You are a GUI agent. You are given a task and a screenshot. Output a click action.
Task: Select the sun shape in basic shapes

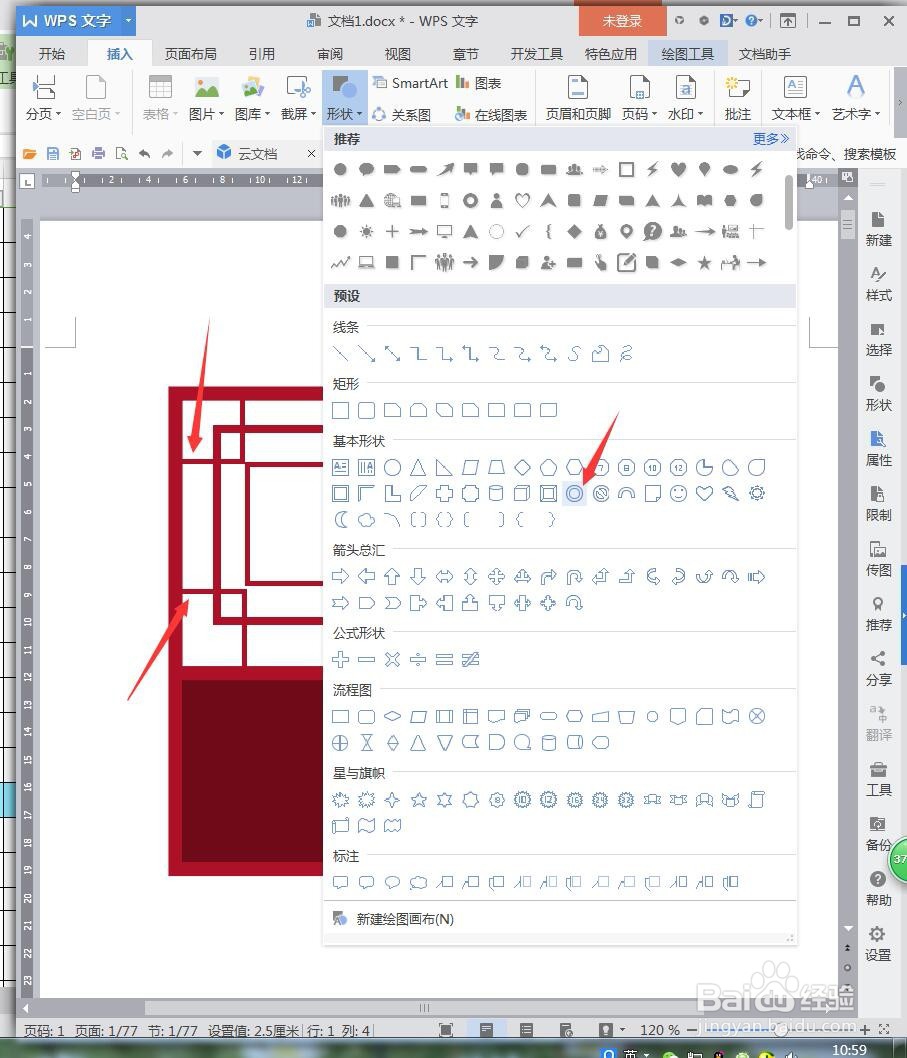[x=757, y=493]
